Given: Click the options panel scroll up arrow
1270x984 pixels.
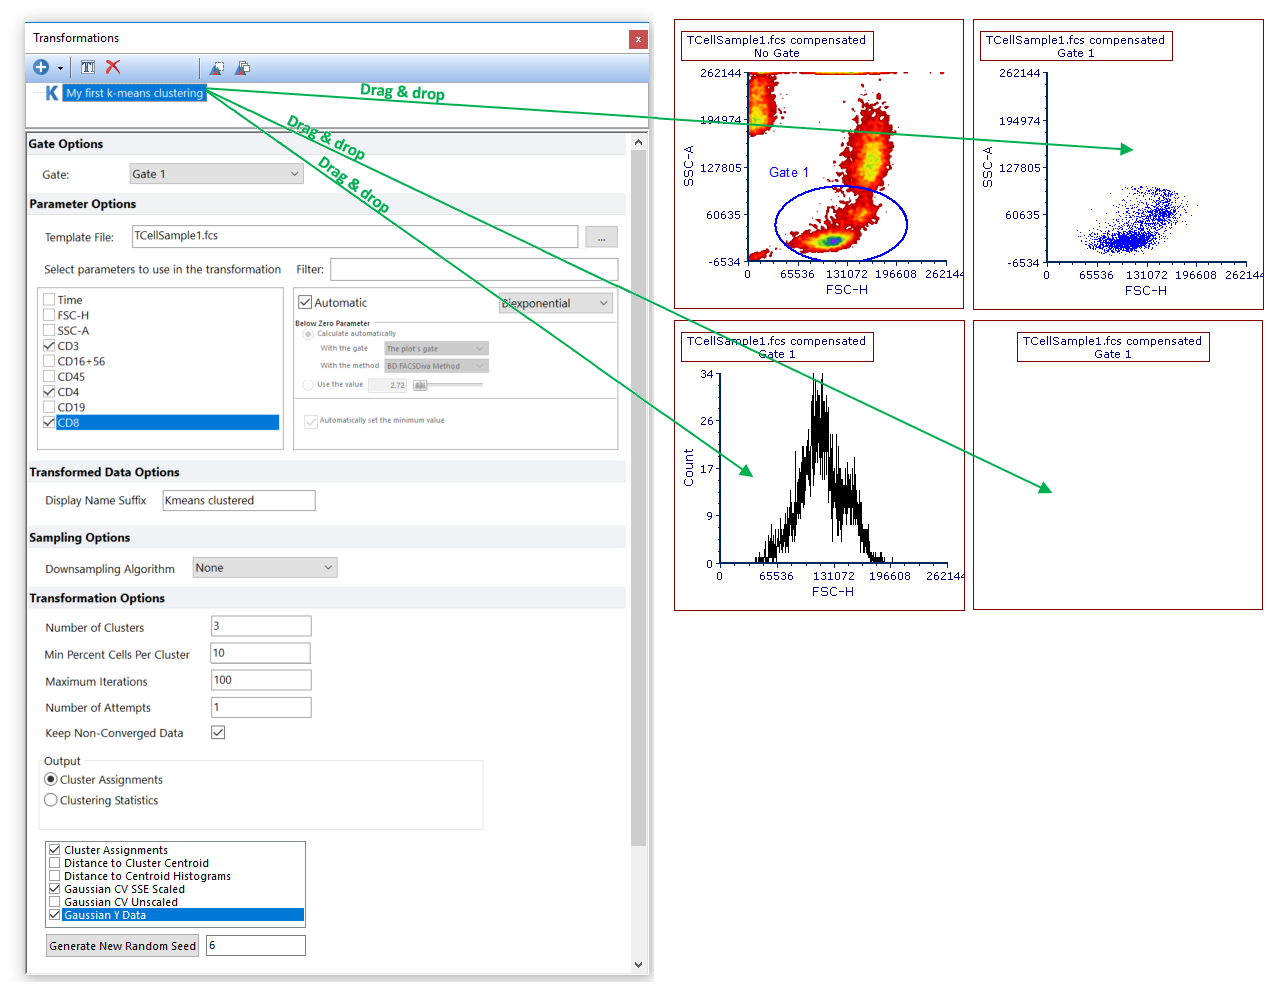Looking at the screenshot, I should [638, 143].
